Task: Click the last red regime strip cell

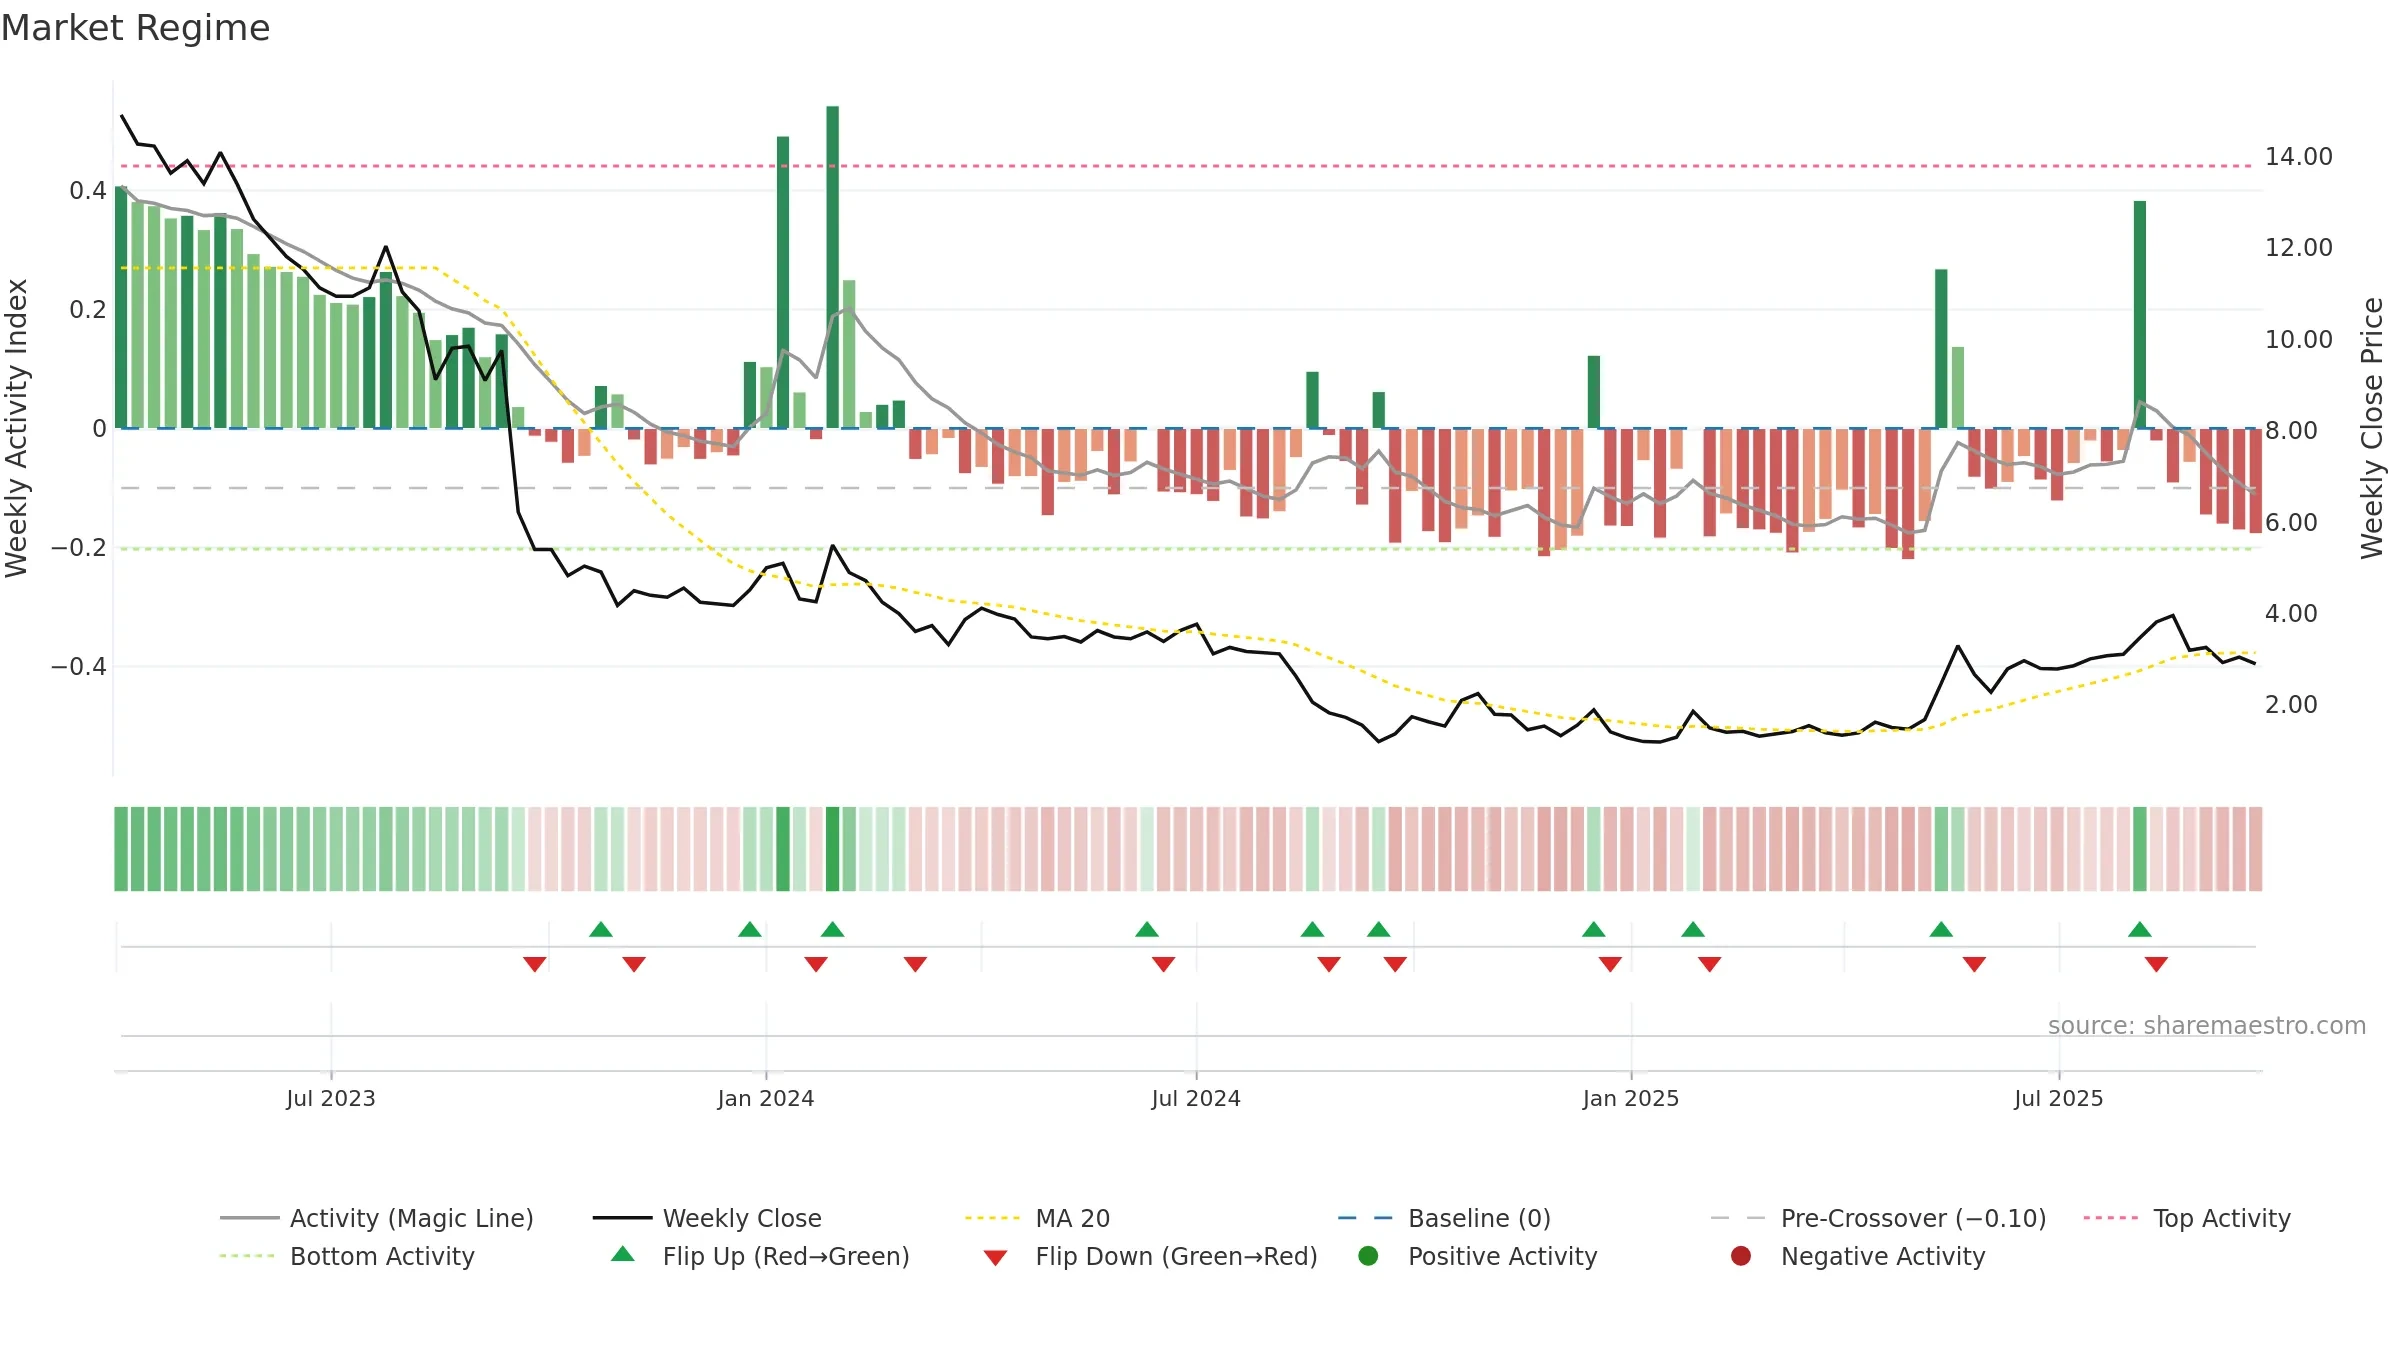Action: [2255, 849]
